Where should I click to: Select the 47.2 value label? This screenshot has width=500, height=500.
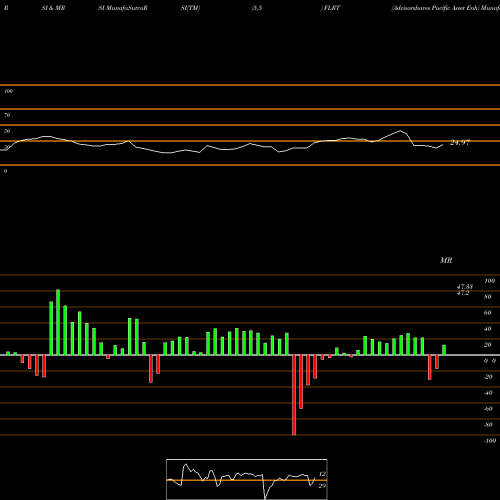click(x=463, y=293)
